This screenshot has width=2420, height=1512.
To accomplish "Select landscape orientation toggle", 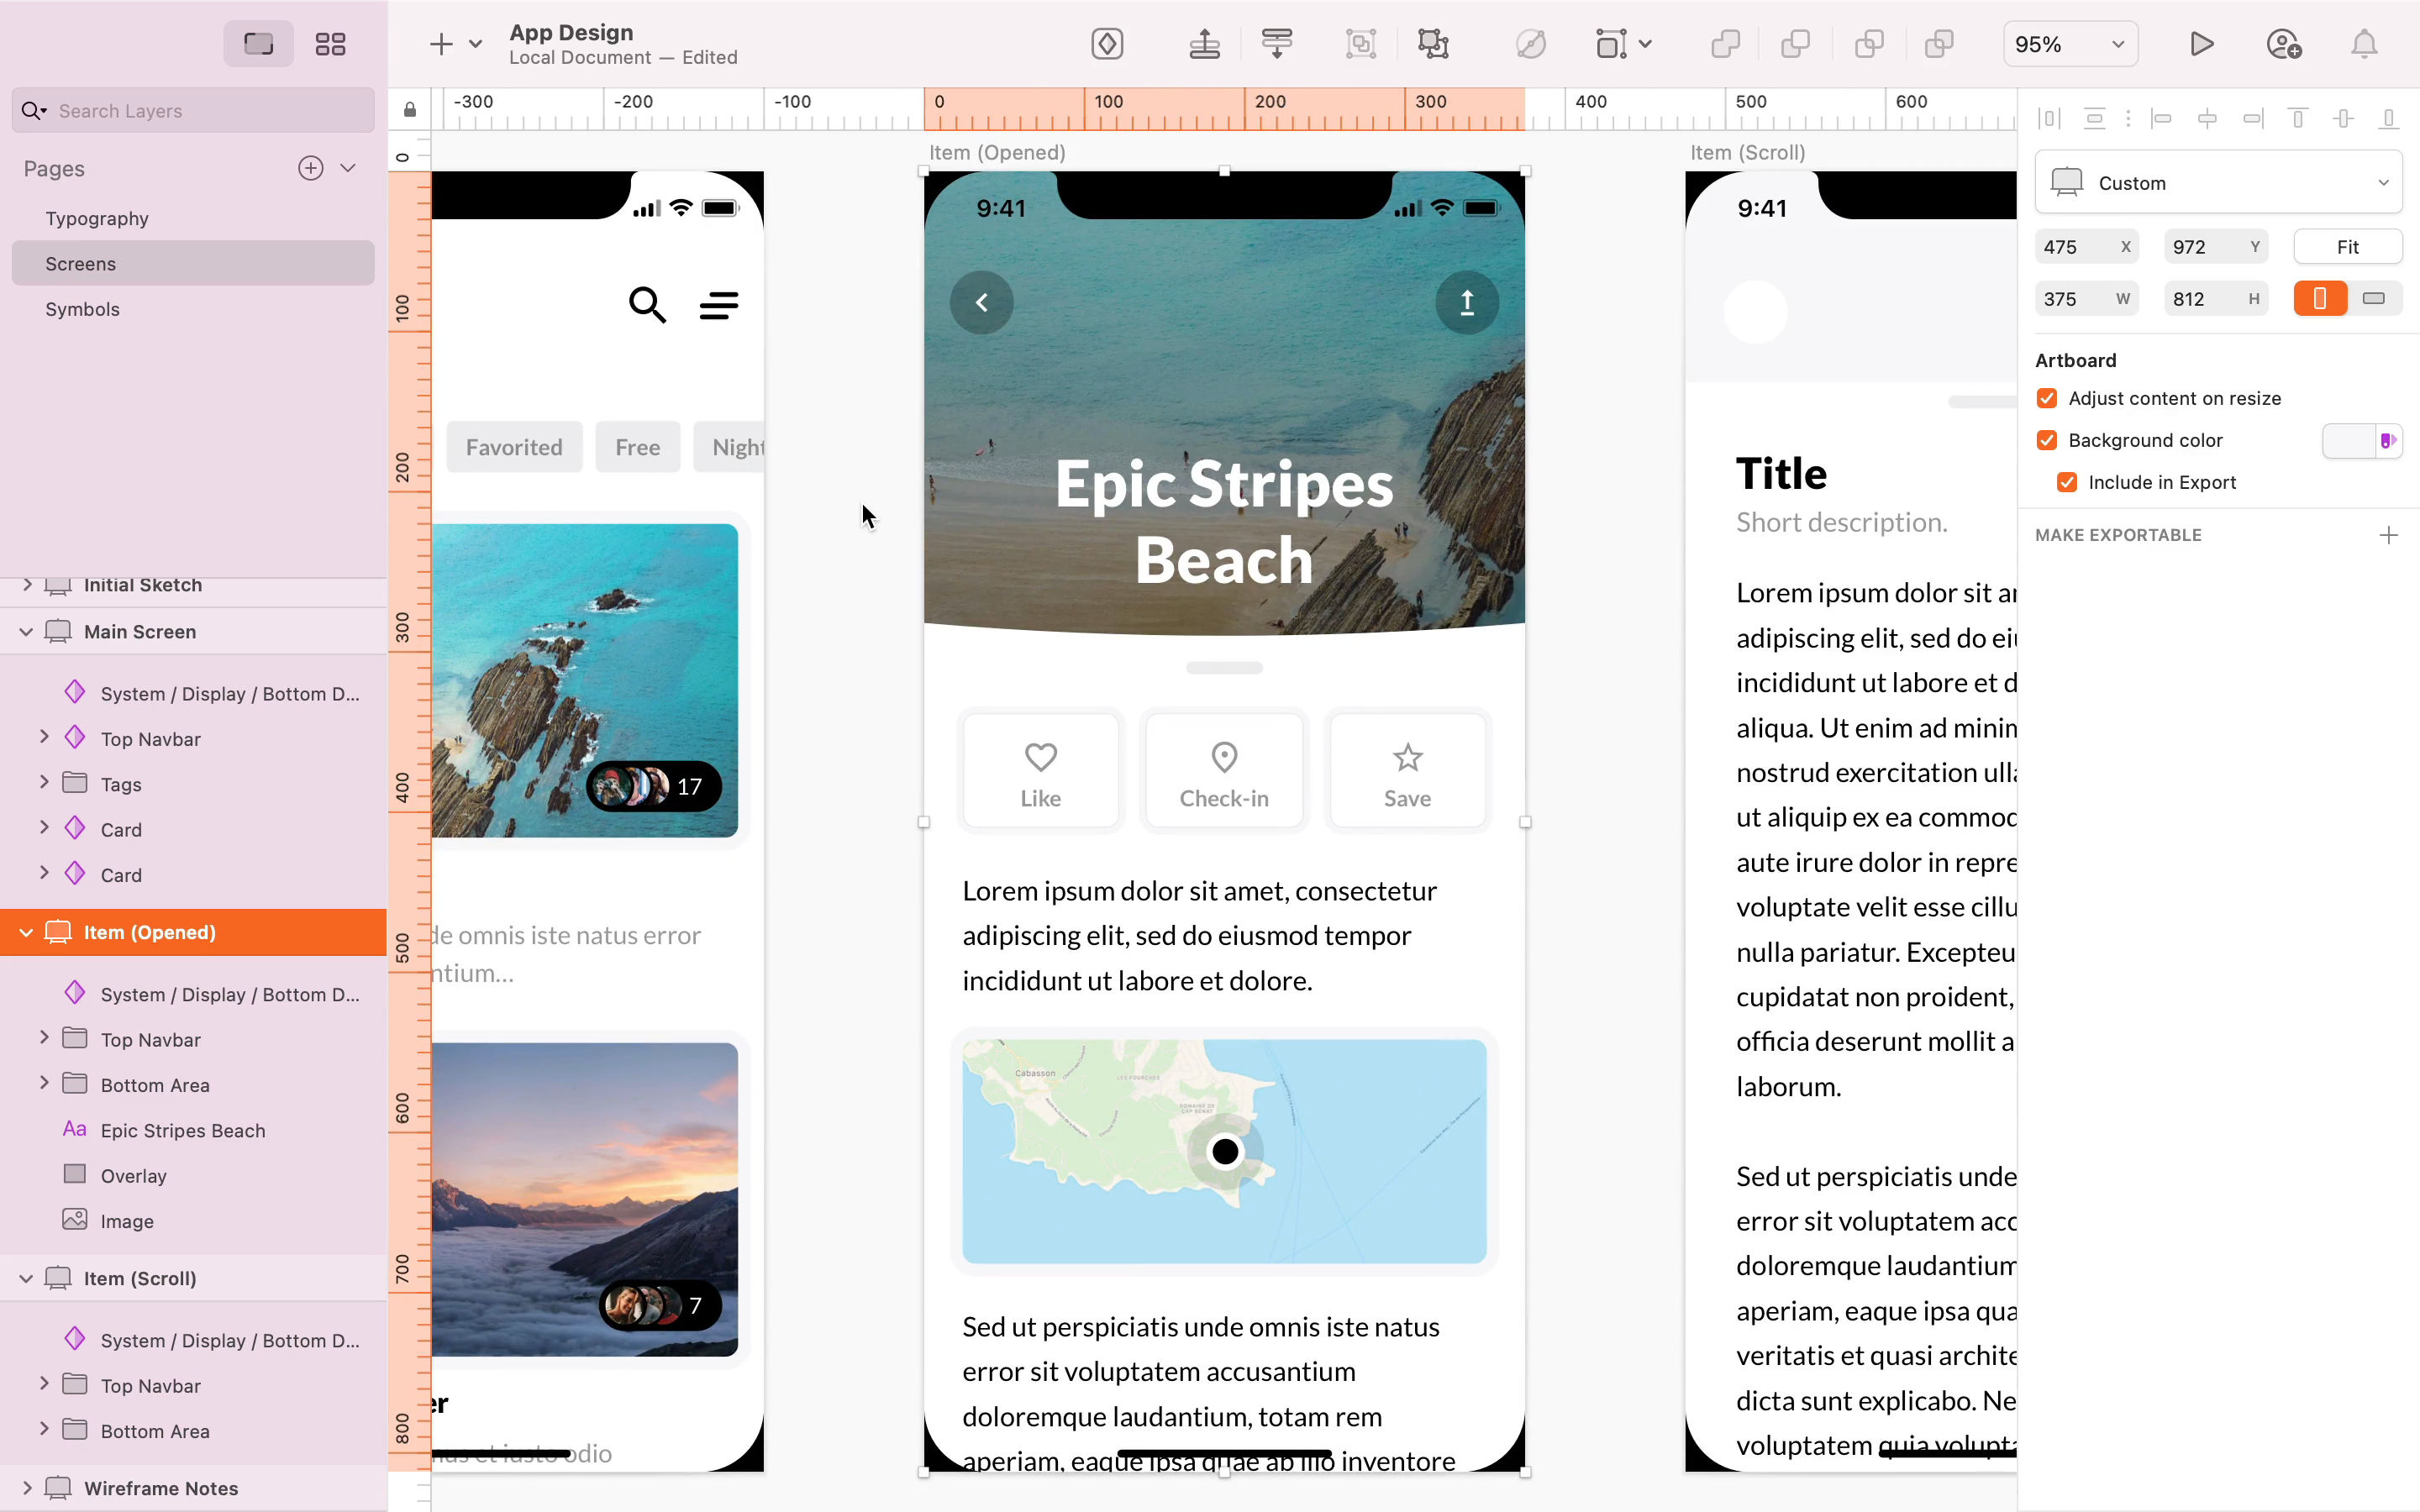I will click(2374, 298).
